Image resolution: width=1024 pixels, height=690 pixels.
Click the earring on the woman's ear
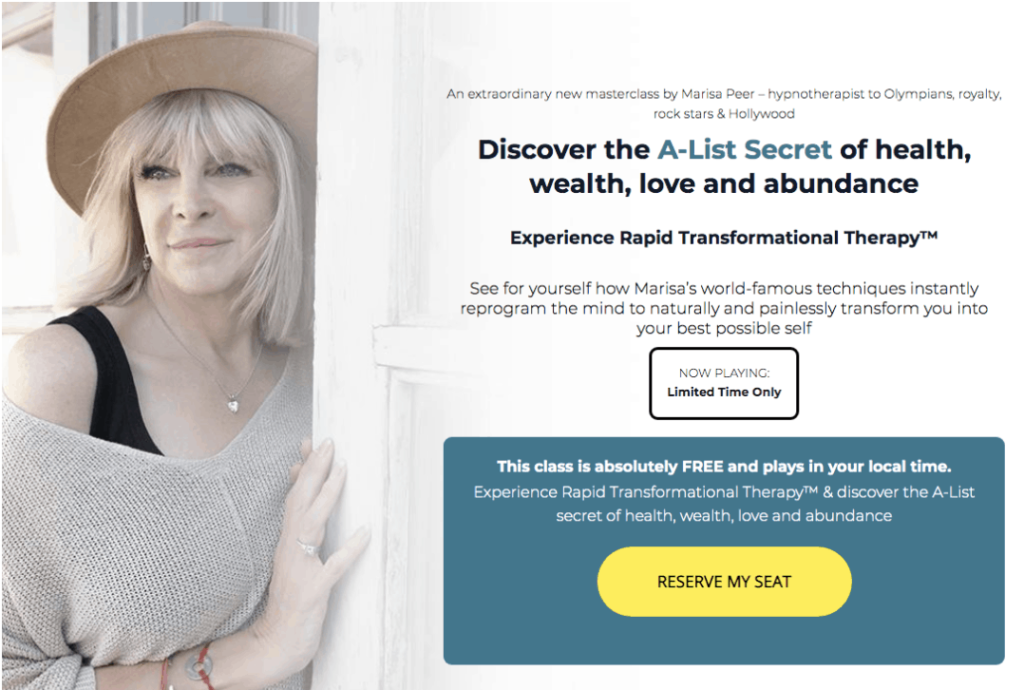[x=146, y=259]
